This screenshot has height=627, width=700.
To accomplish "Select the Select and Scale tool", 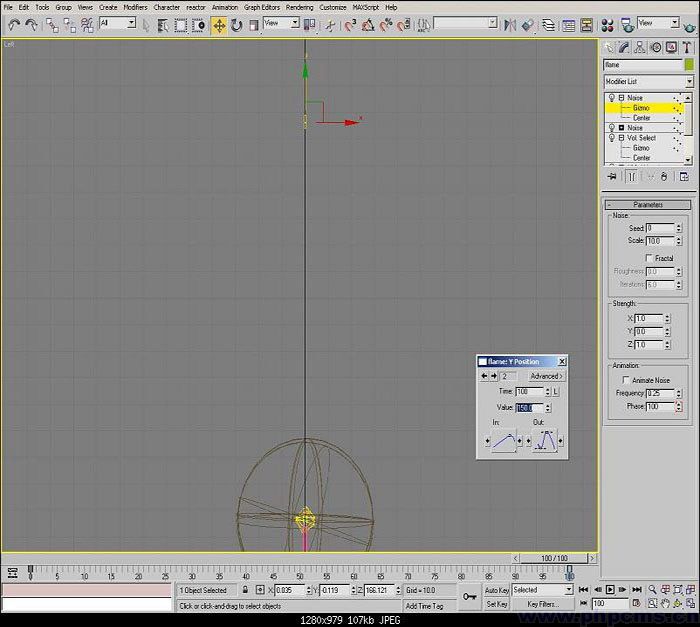I will pyautogui.click(x=254, y=25).
